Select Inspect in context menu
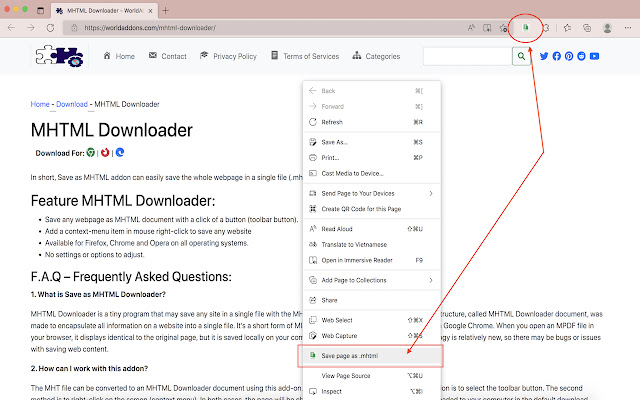Viewport: 640px width, 400px height. coord(372,391)
